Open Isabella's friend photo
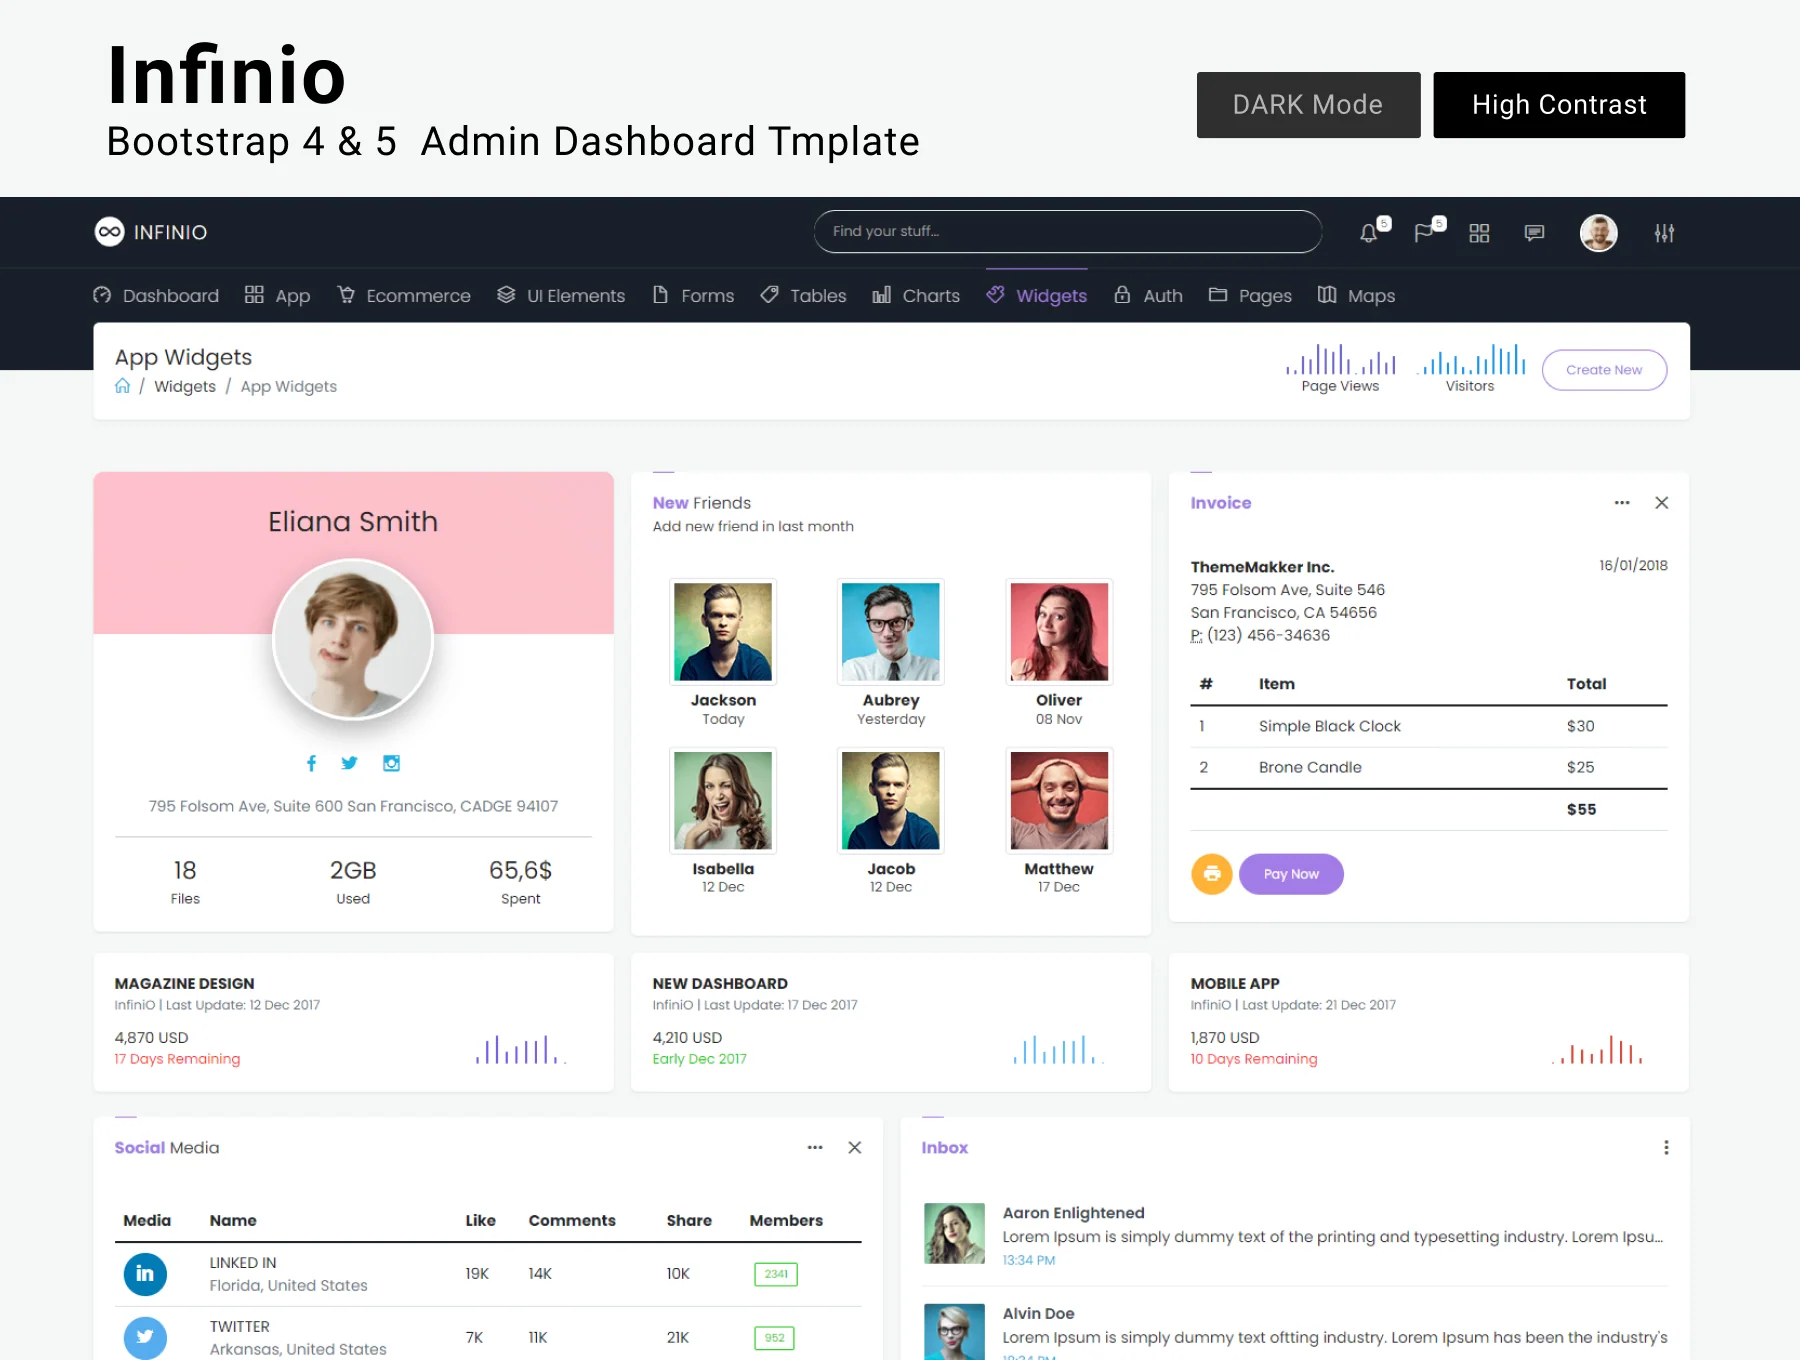Viewport: 1800px width, 1360px height. pyautogui.click(x=723, y=801)
